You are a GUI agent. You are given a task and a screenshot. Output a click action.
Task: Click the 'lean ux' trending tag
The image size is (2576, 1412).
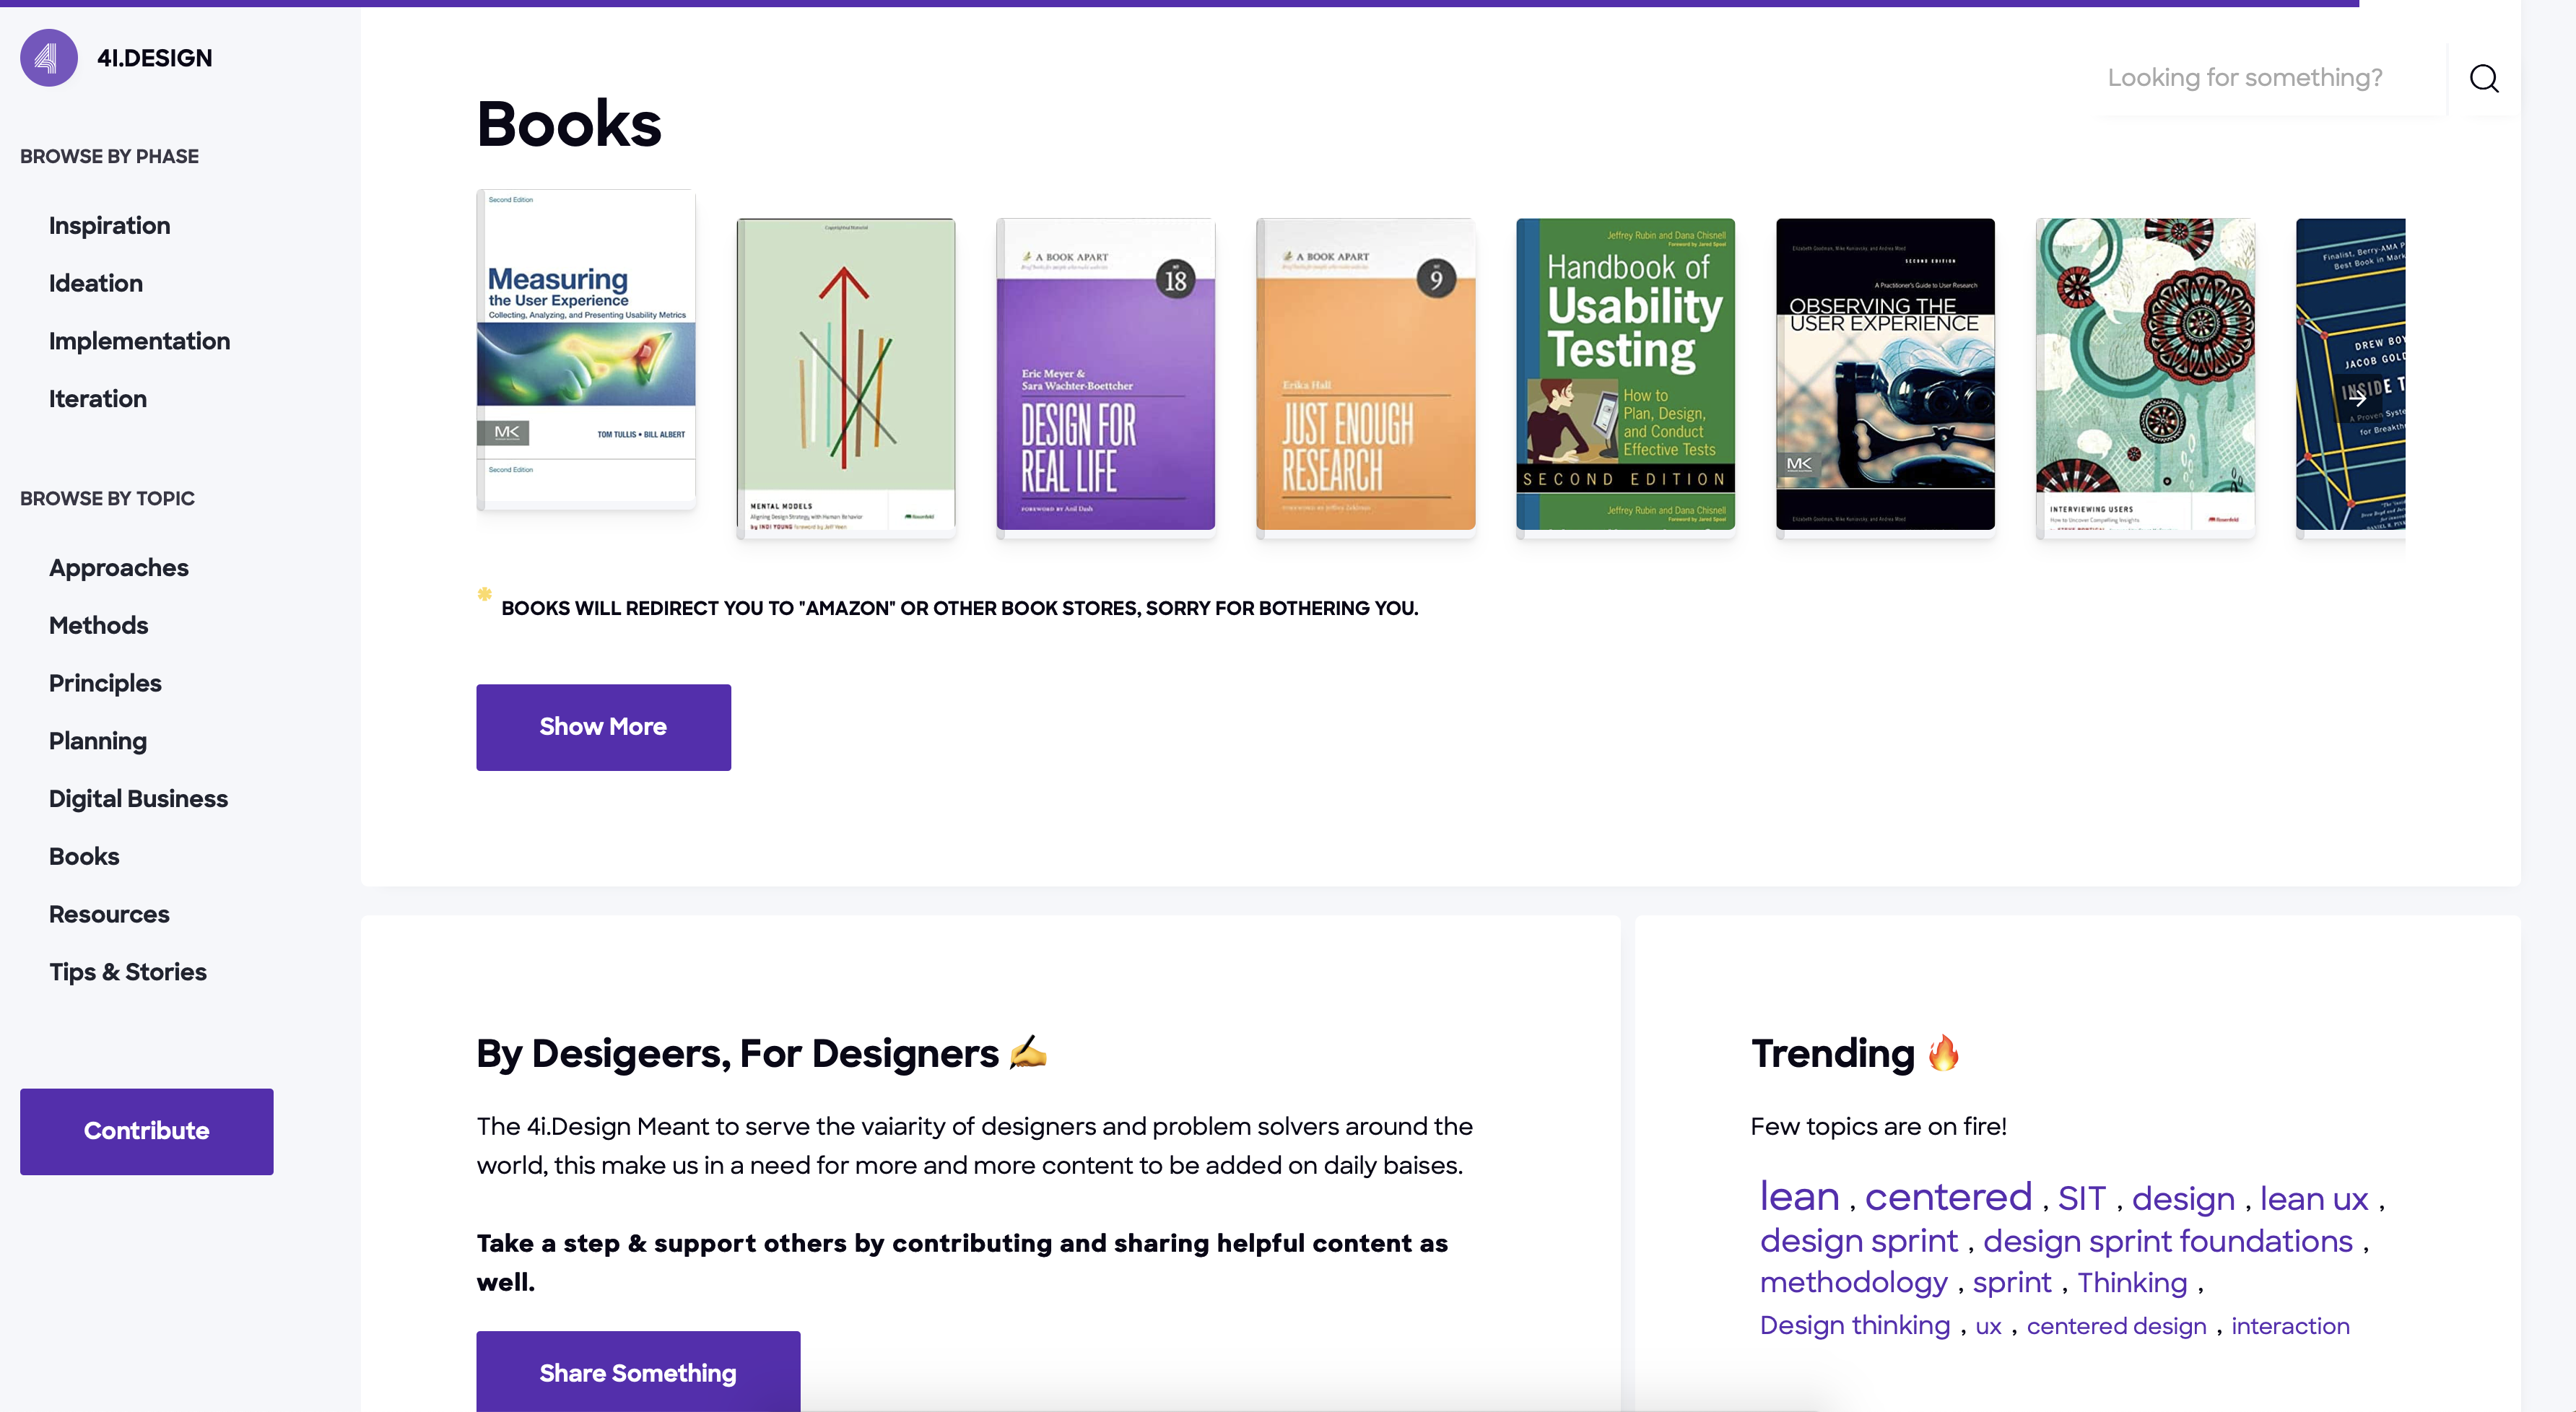2313,1198
